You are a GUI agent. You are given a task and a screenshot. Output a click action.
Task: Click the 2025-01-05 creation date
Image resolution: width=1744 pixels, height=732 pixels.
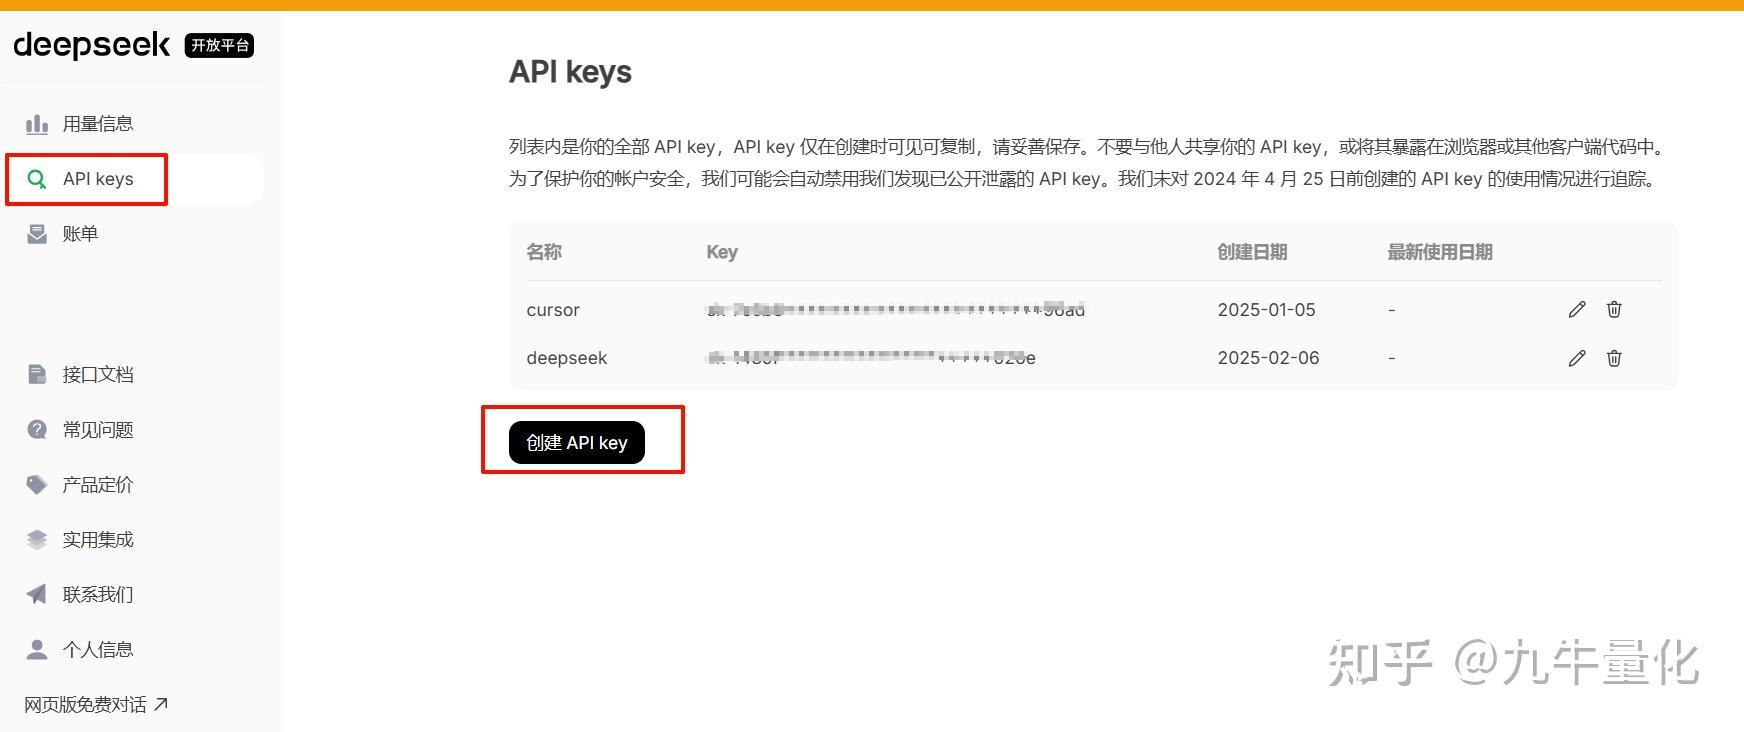pyautogui.click(x=1266, y=310)
